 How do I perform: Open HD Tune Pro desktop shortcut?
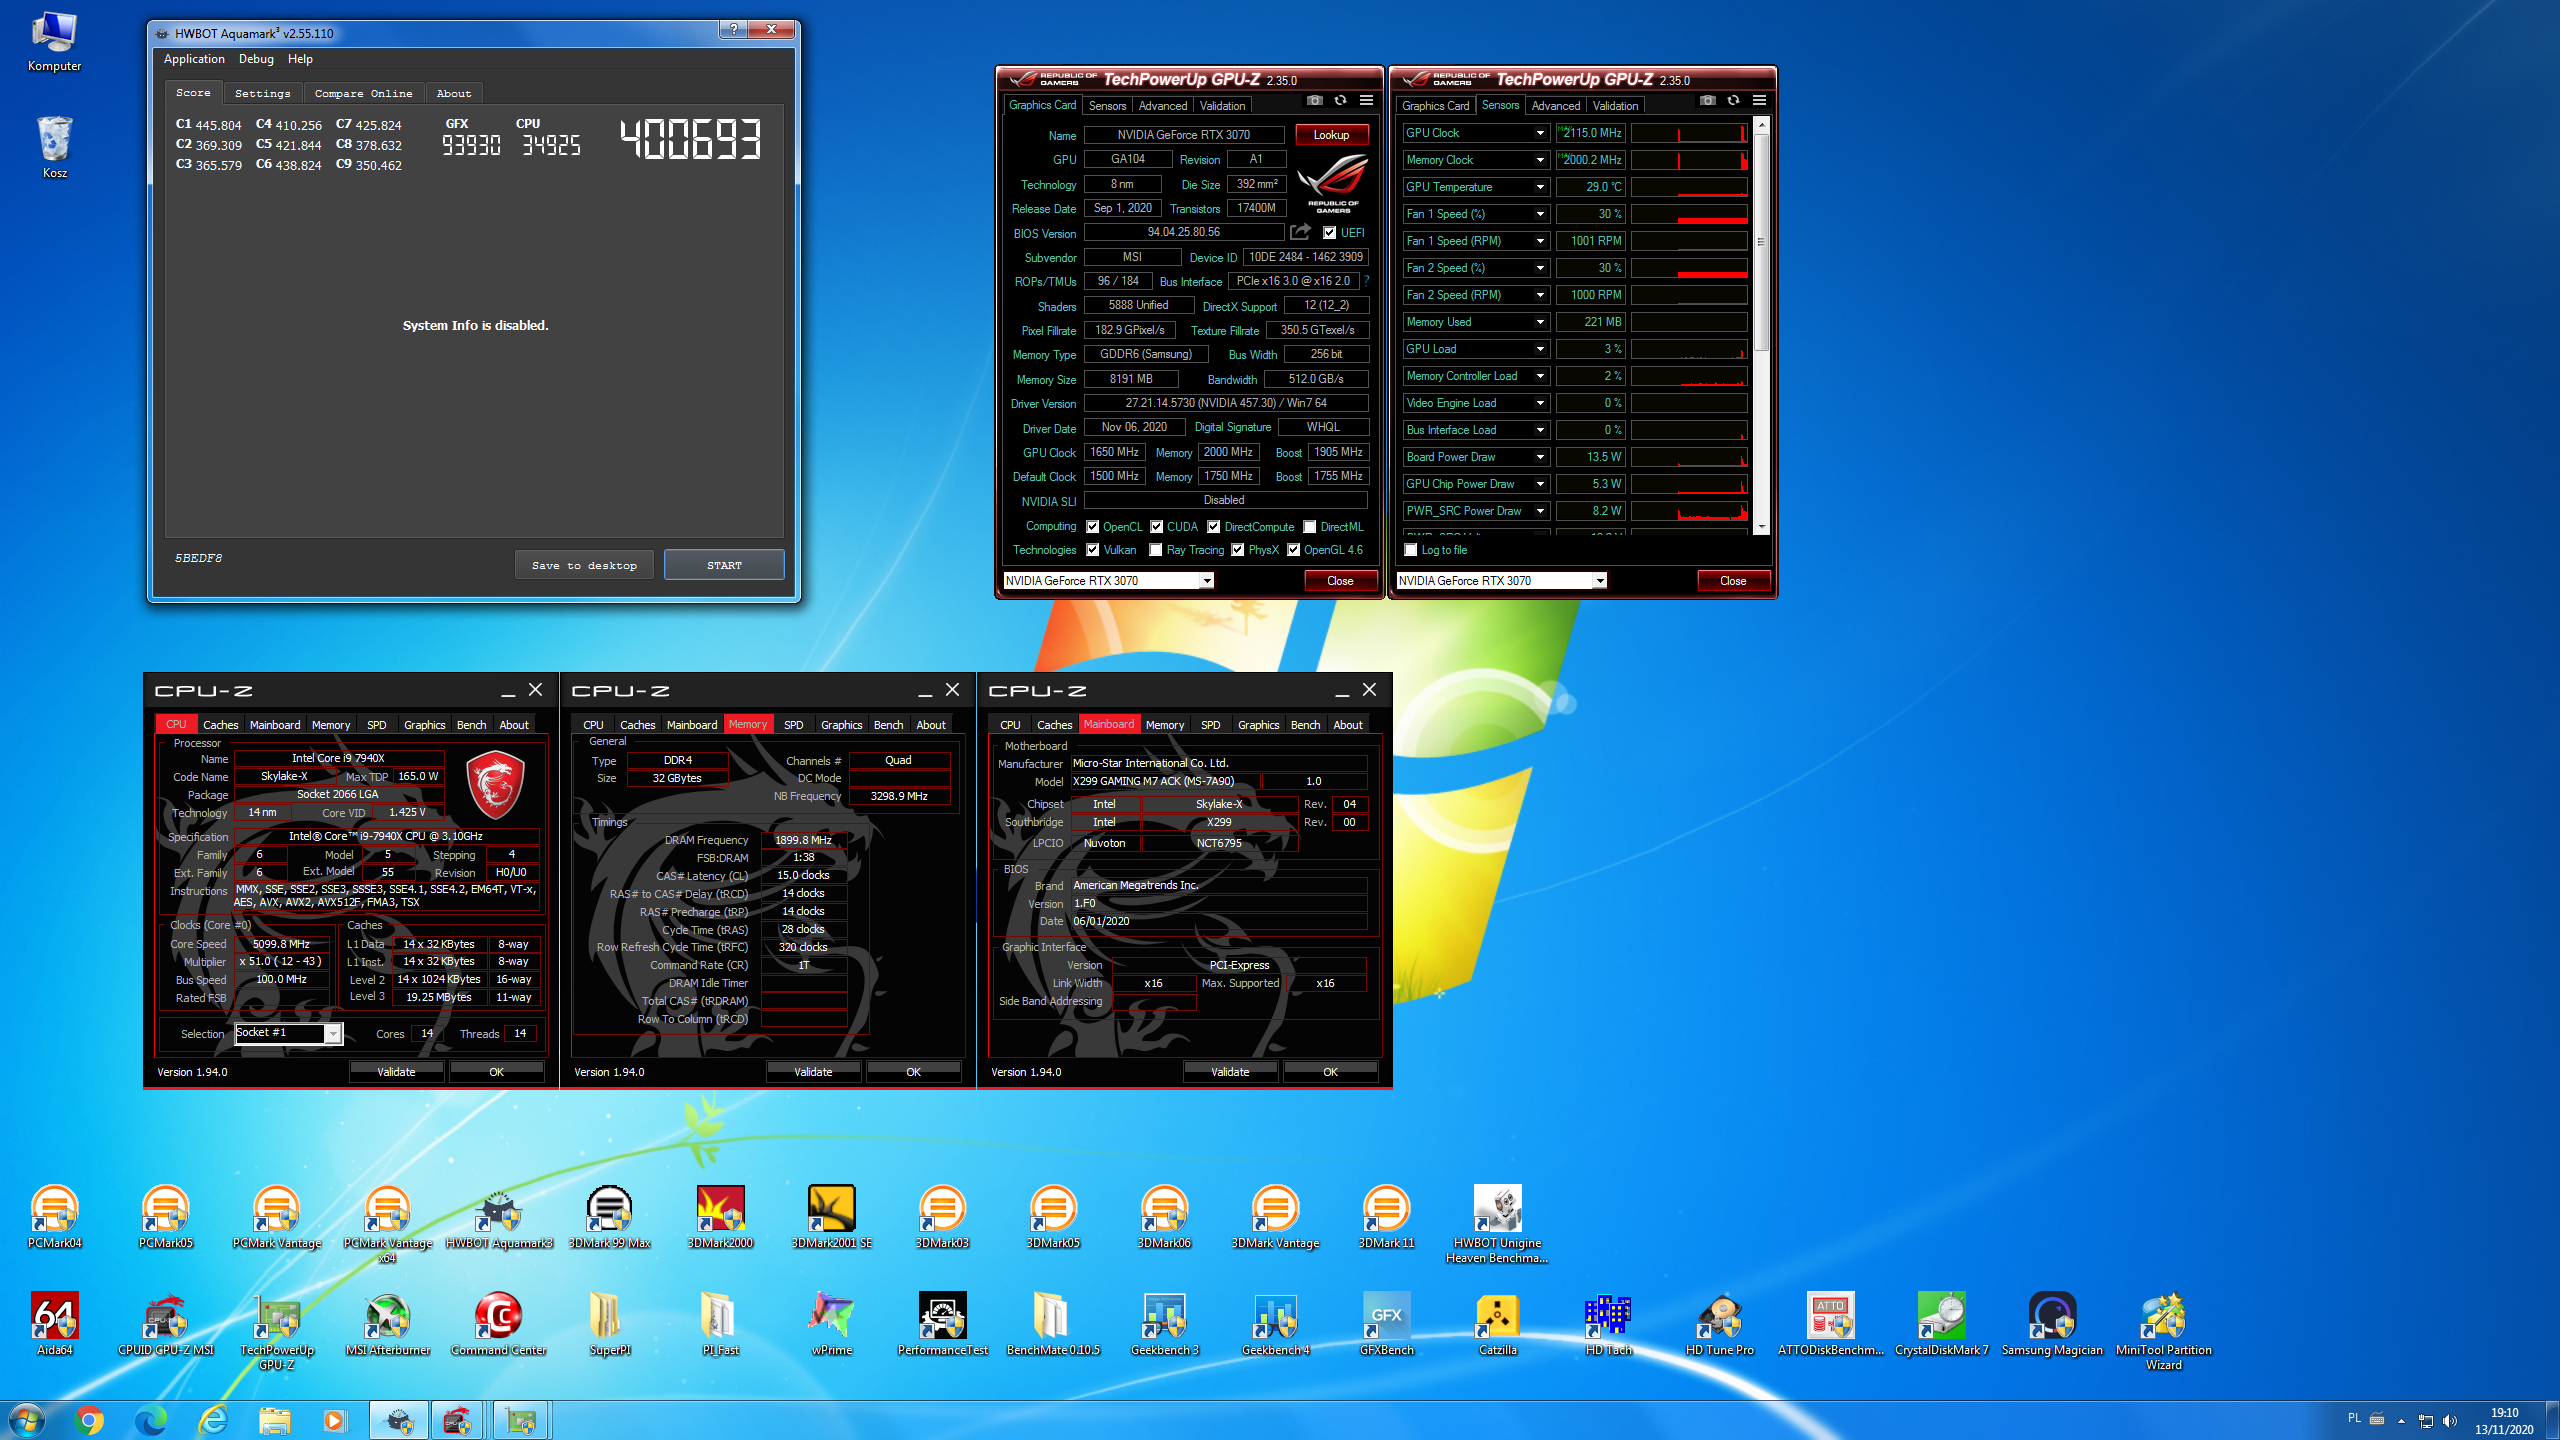pyautogui.click(x=1719, y=1324)
